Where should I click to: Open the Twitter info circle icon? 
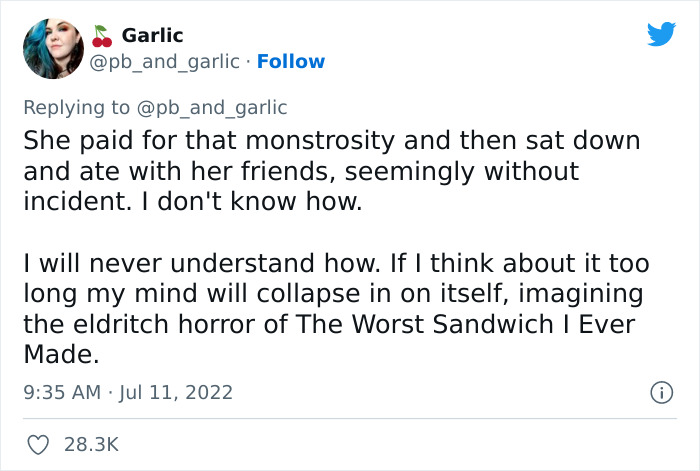click(x=659, y=392)
